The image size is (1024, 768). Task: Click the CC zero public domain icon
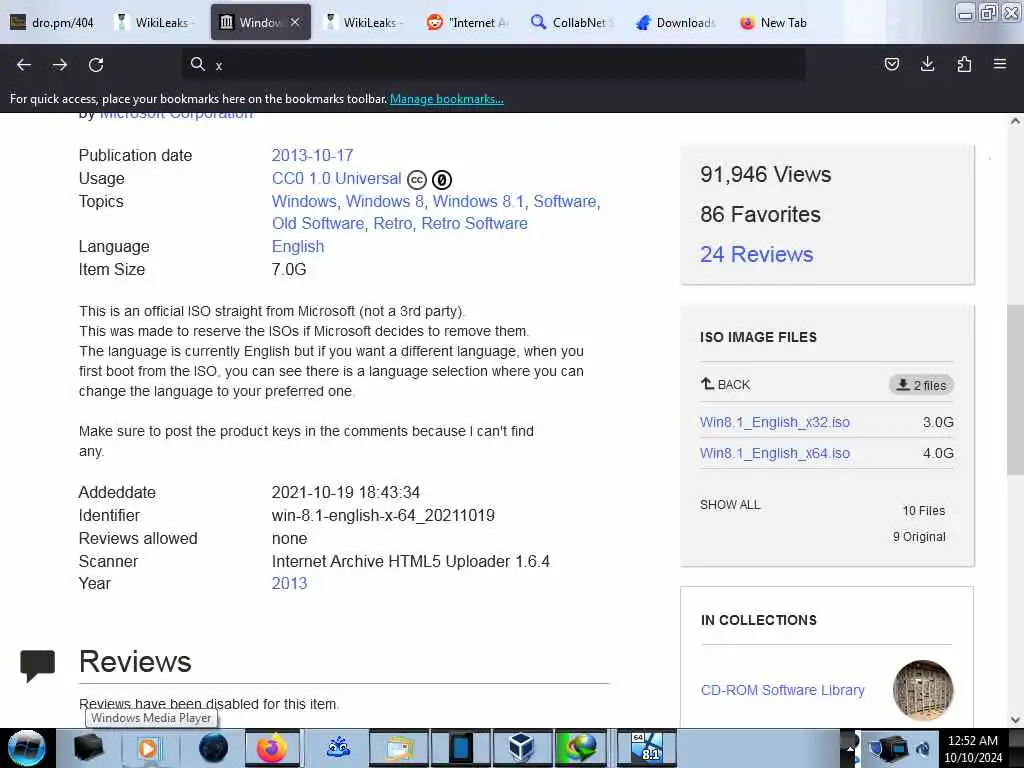tap(441, 180)
